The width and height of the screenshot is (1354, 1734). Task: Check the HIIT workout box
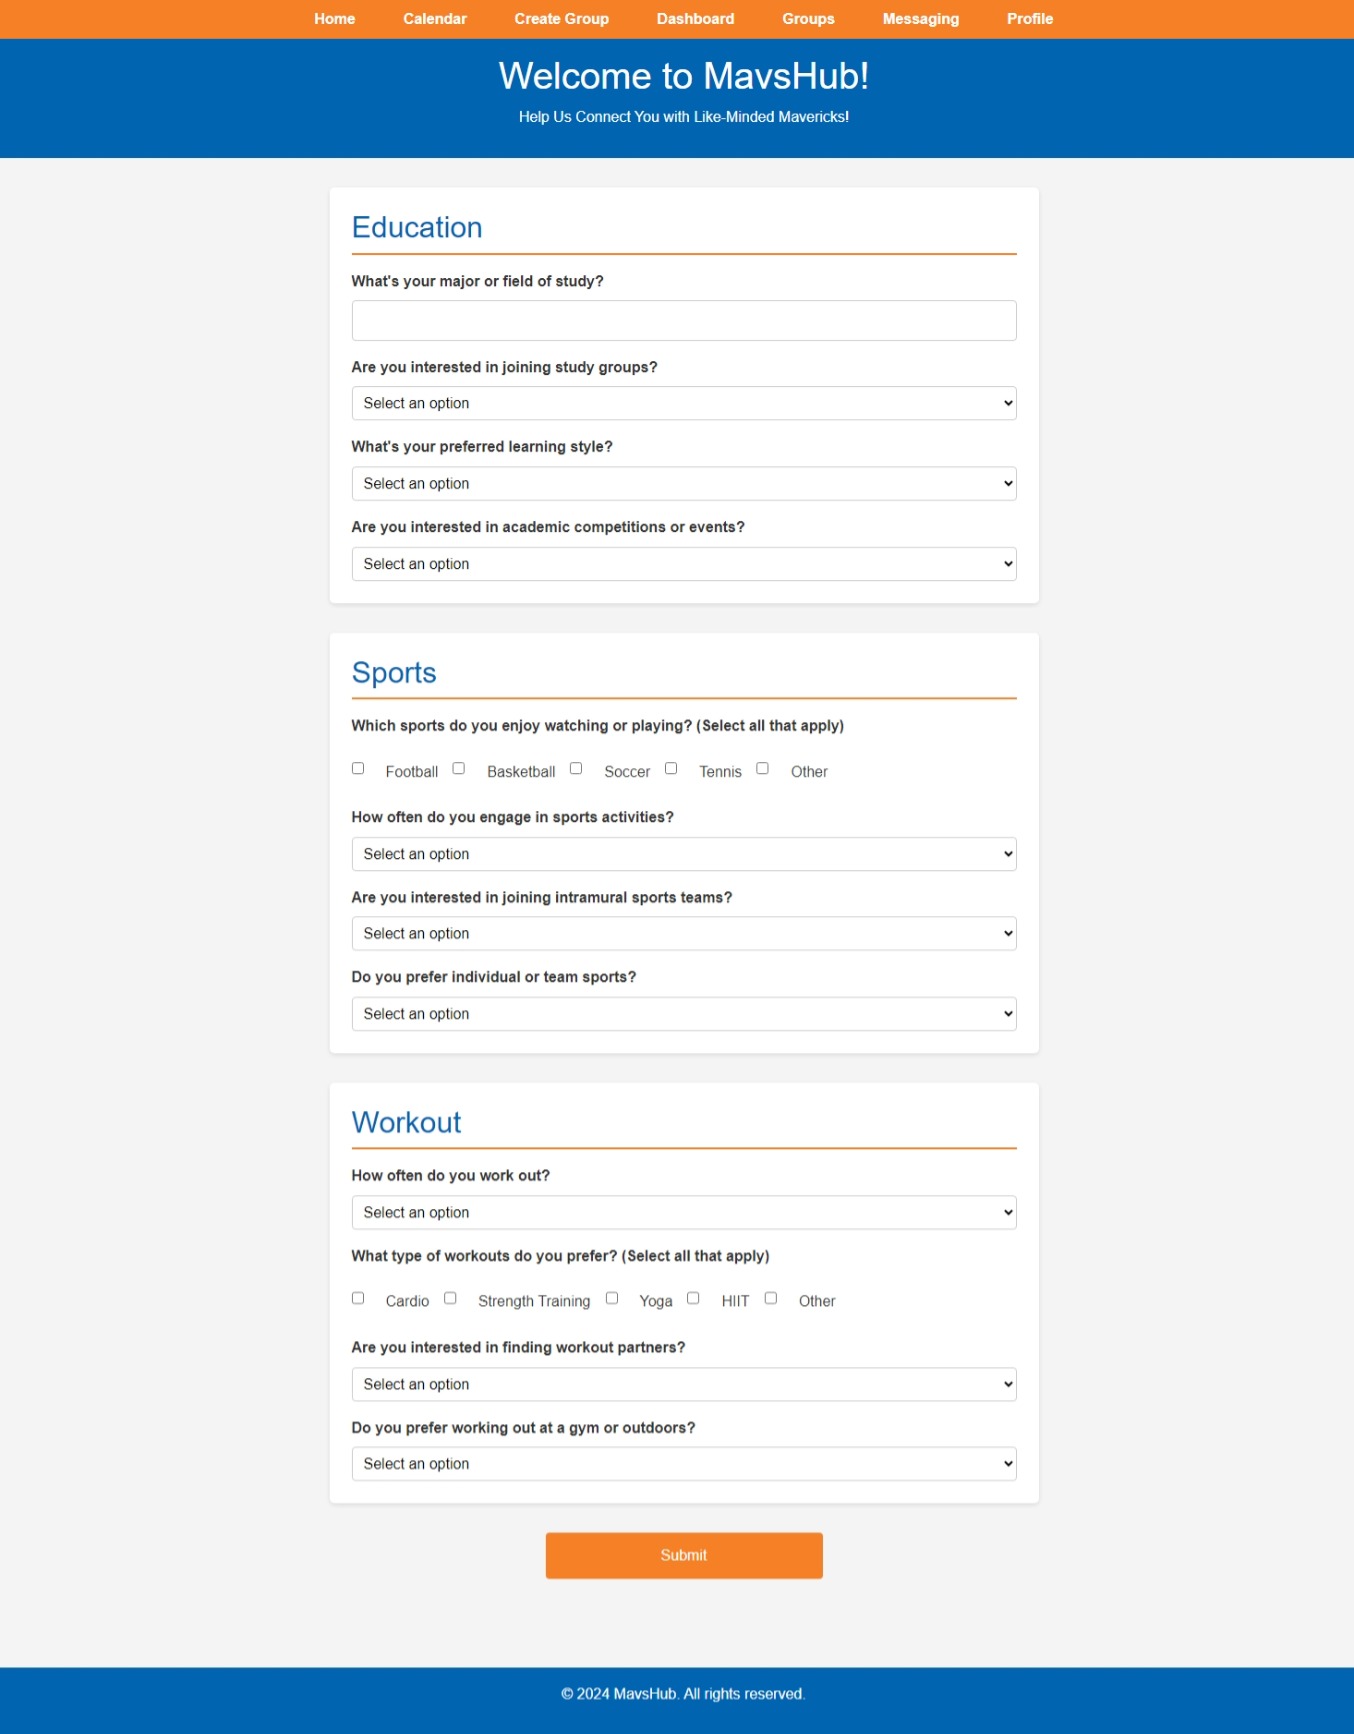pyautogui.click(x=693, y=1298)
